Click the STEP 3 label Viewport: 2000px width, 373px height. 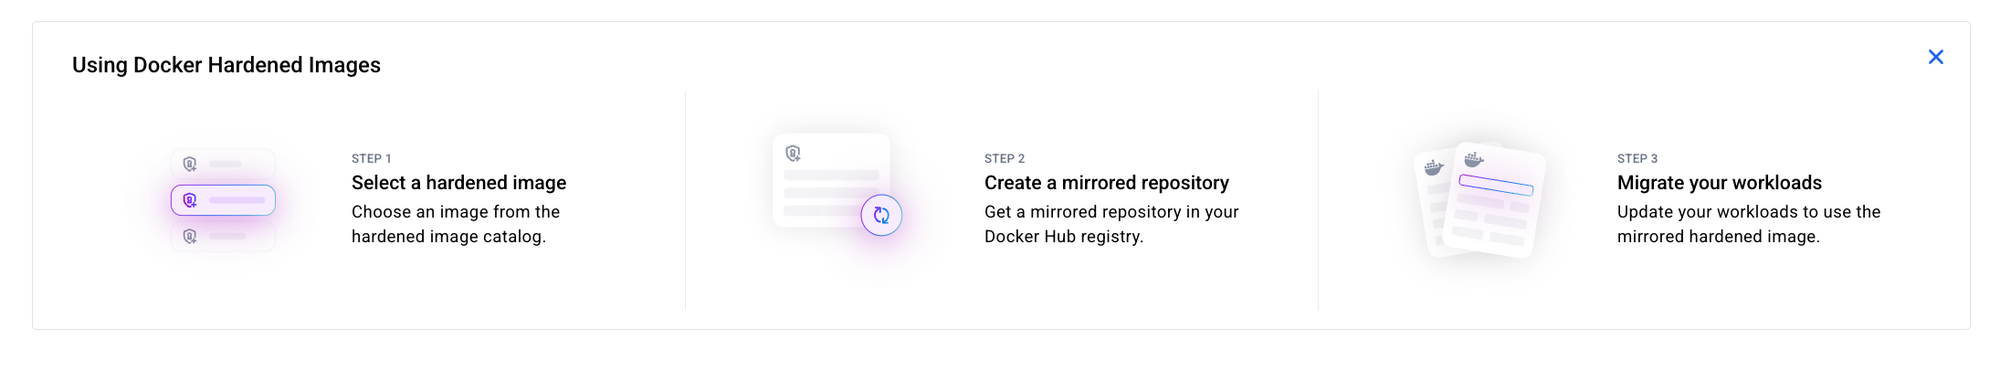(x=1638, y=158)
